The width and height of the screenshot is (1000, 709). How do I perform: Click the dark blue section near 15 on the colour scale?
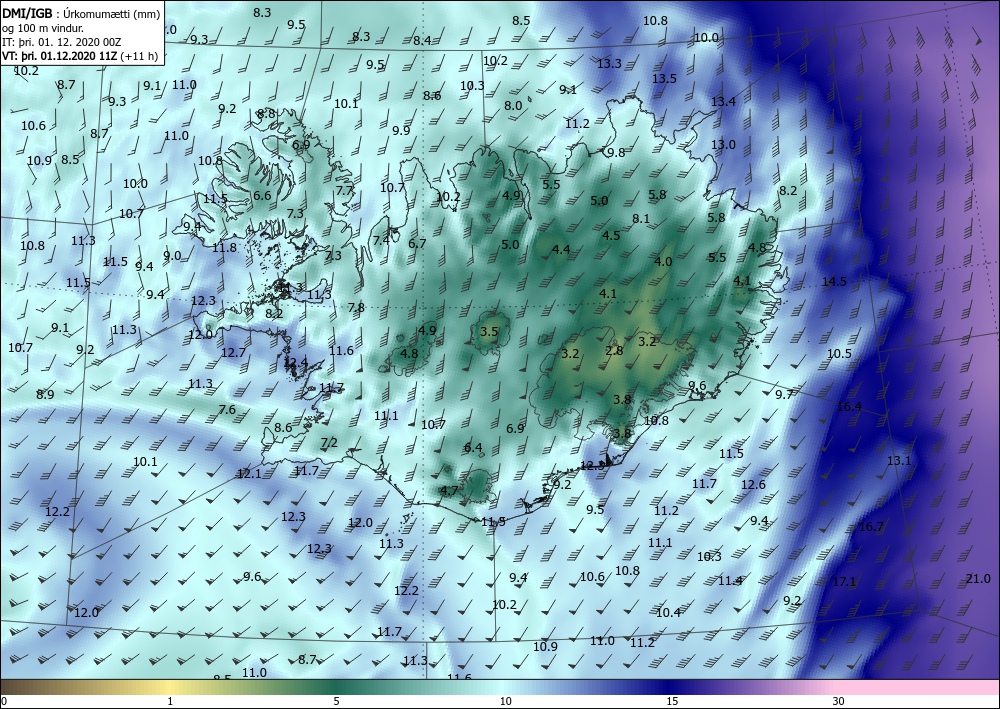pyautogui.click(x=672, y=687)
